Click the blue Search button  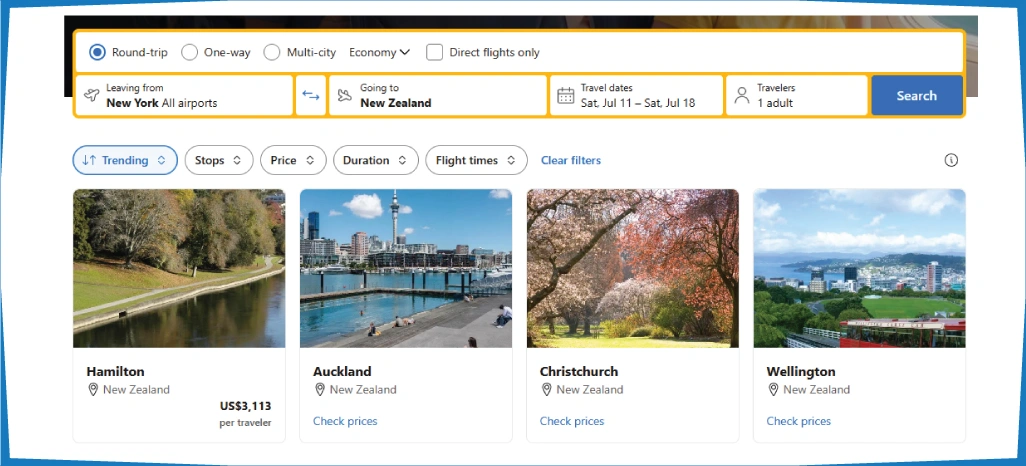point(917,96)
